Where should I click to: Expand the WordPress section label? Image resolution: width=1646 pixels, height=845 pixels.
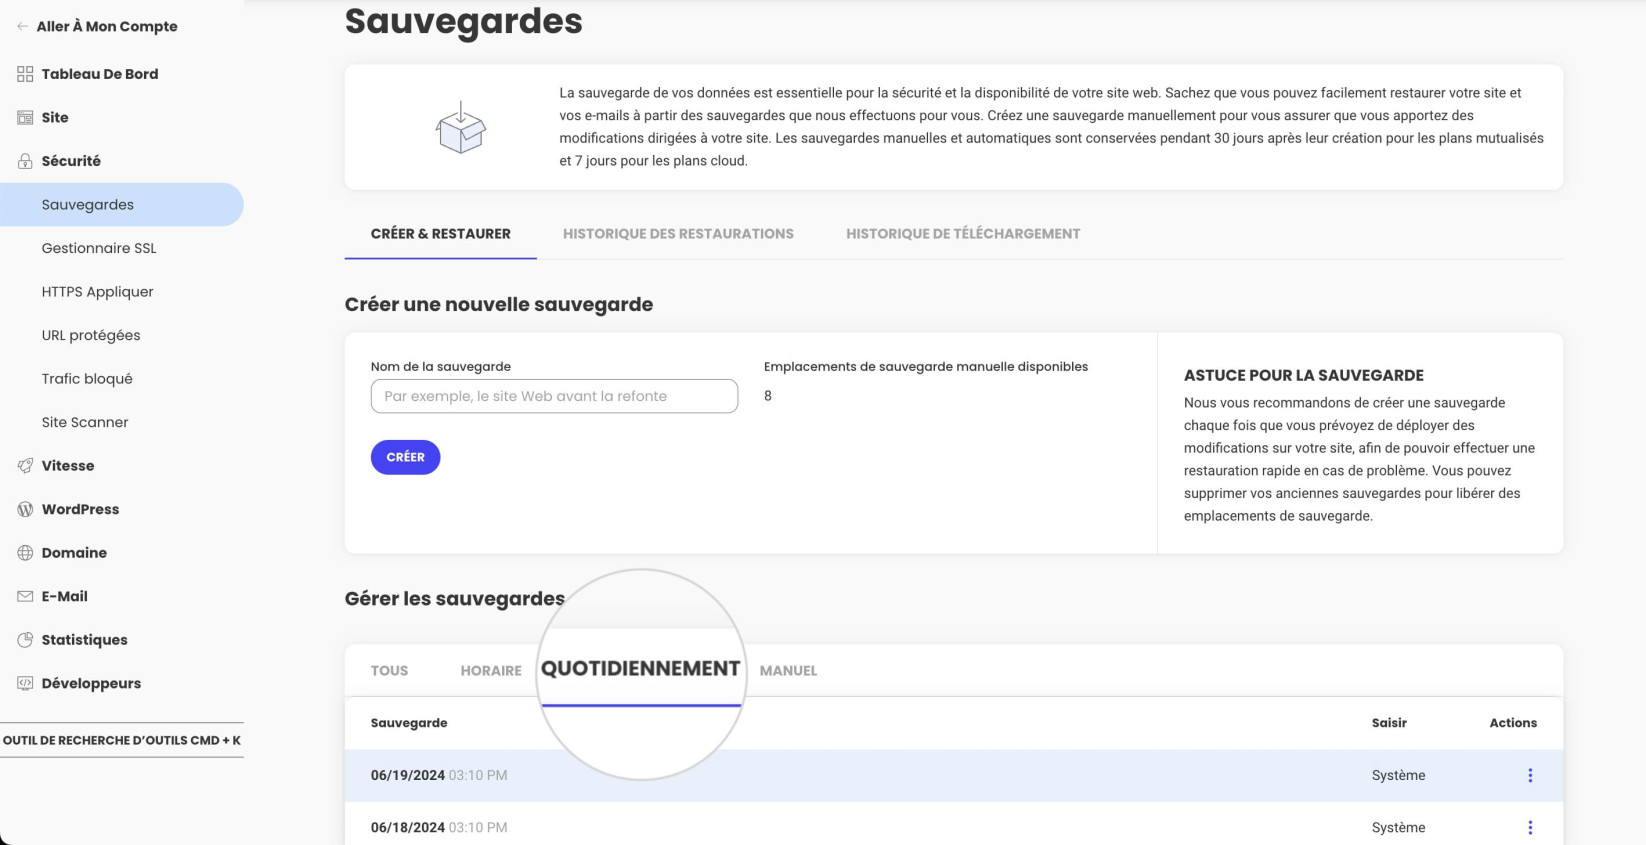tap(80, 509)
